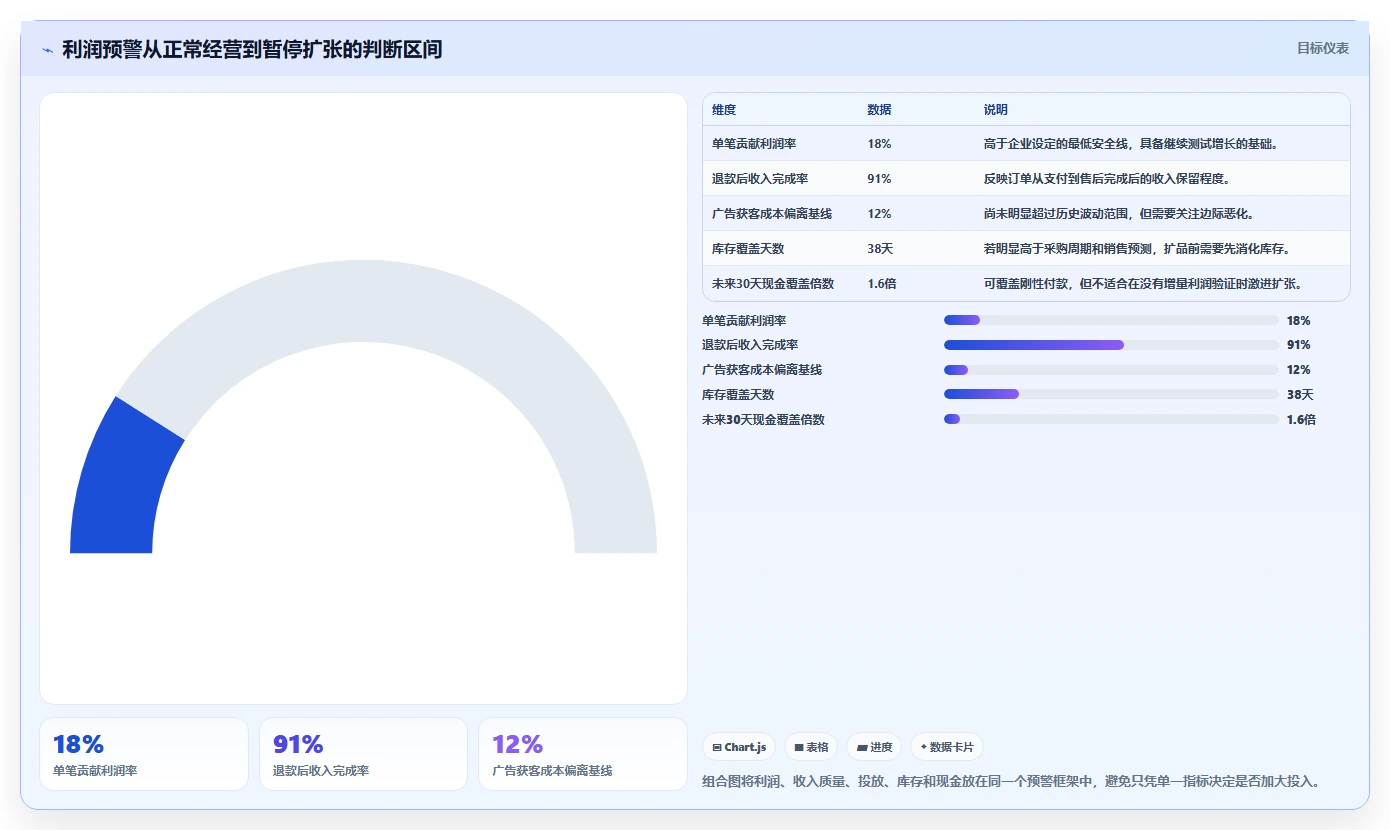
Task: Open the 12% 广告获客成本偏离基线 data card
Action: click(583, 754)
